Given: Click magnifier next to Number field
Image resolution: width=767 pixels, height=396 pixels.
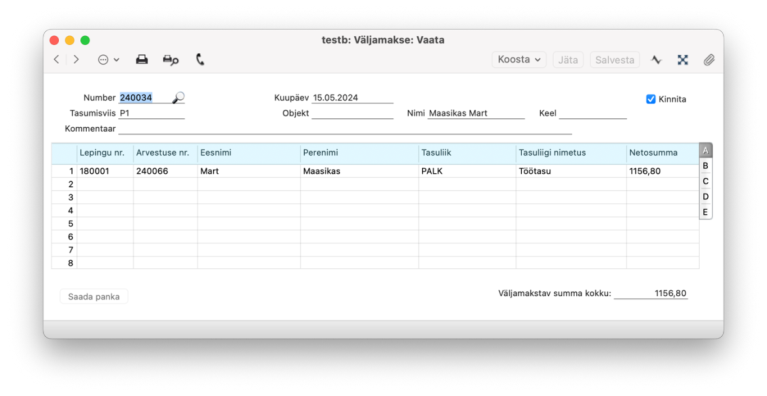Looking at the screenshot, I should point(178,98).
